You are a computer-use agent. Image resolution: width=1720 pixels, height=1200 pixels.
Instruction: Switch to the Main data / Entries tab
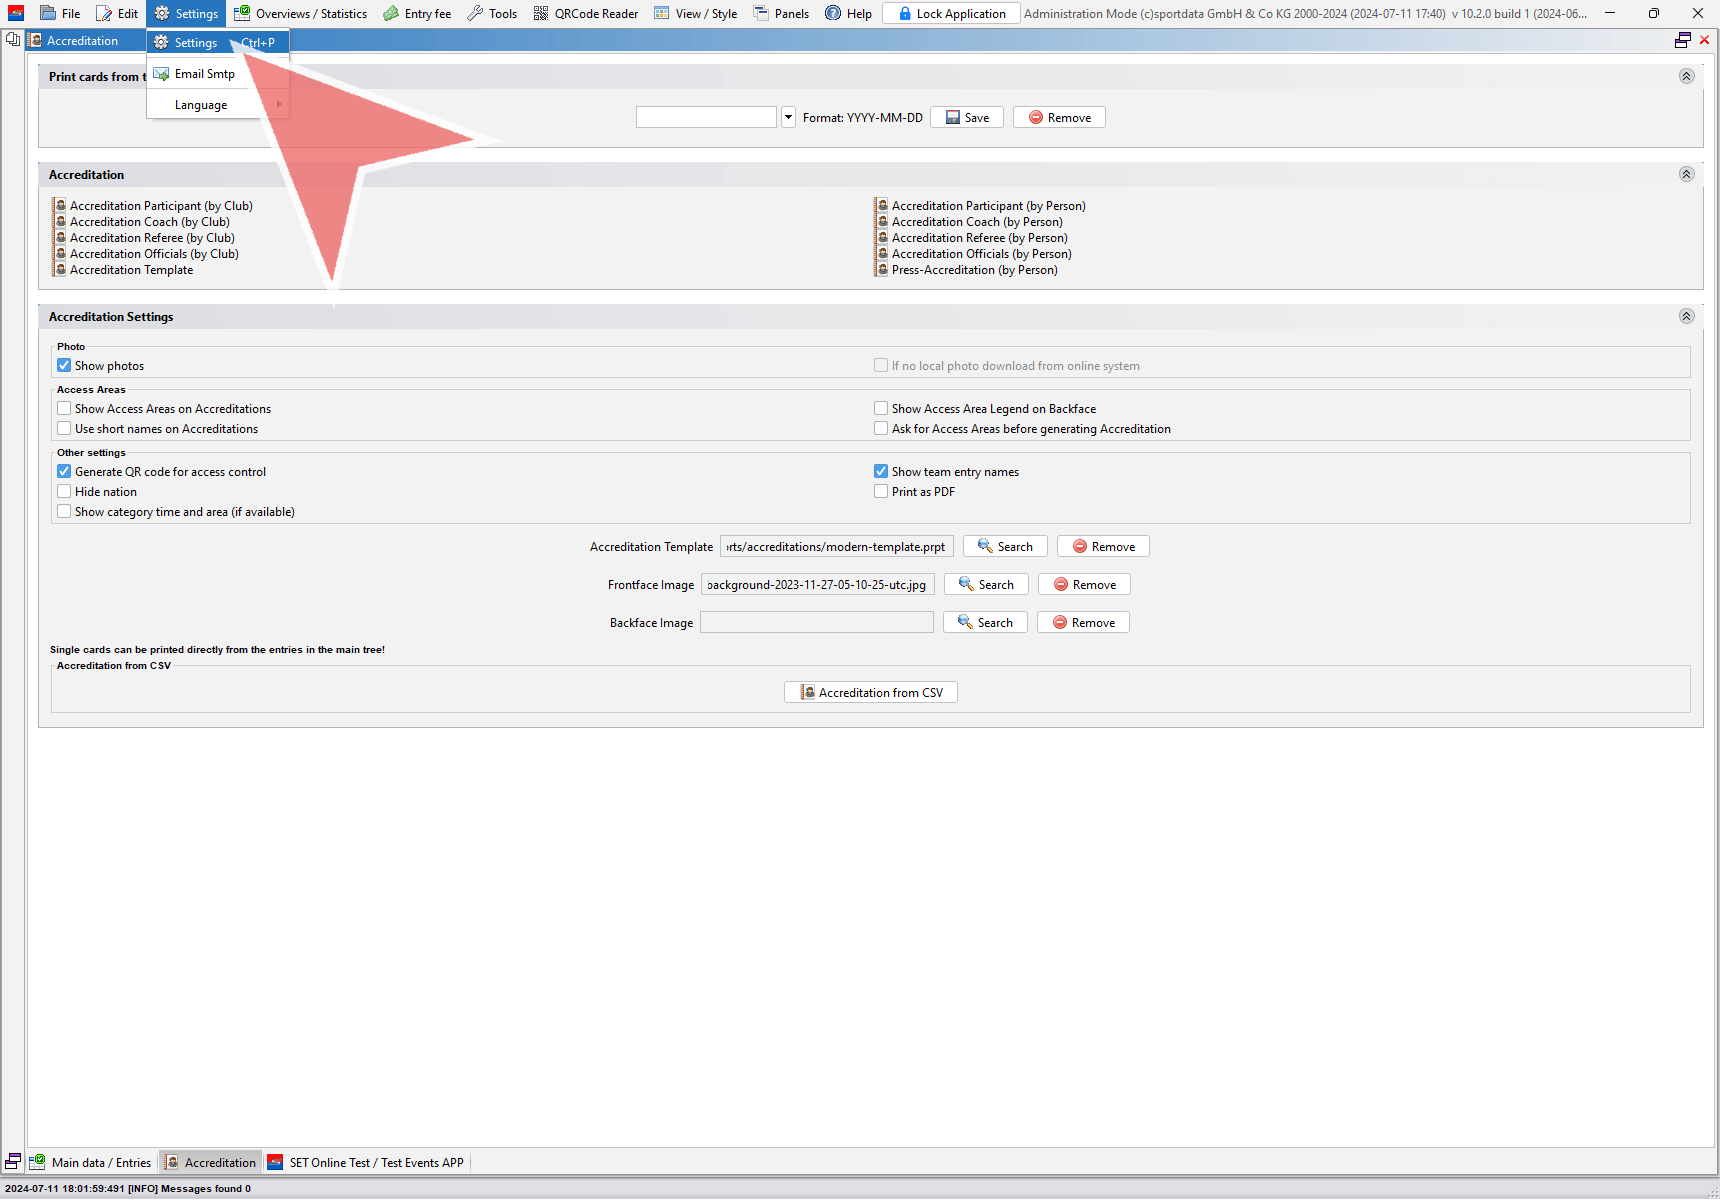(92, 1162)
